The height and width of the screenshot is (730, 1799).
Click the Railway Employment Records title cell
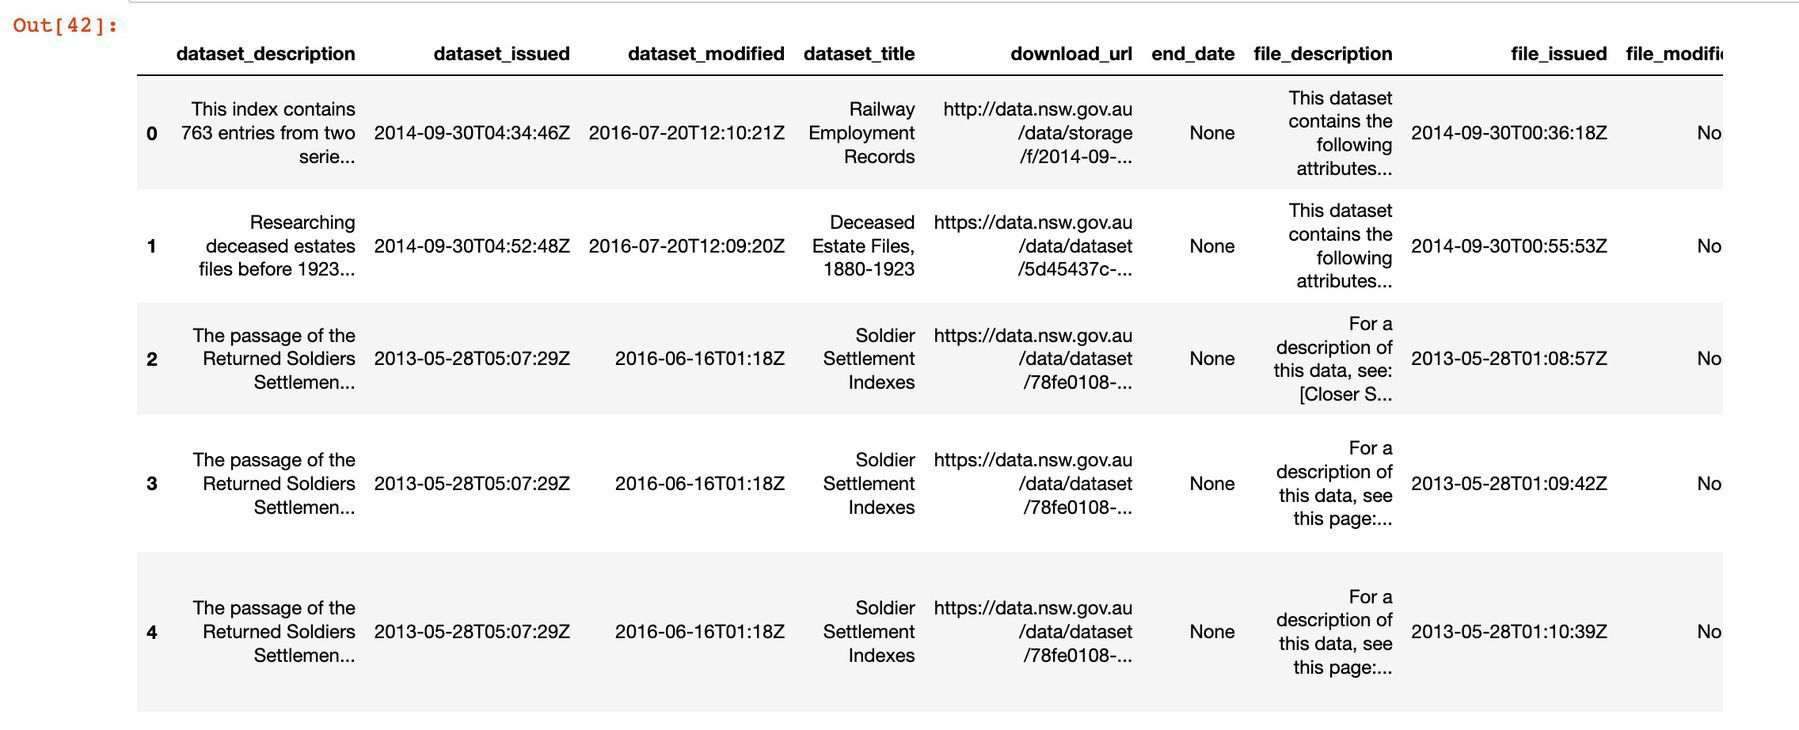tap(861, 133)
